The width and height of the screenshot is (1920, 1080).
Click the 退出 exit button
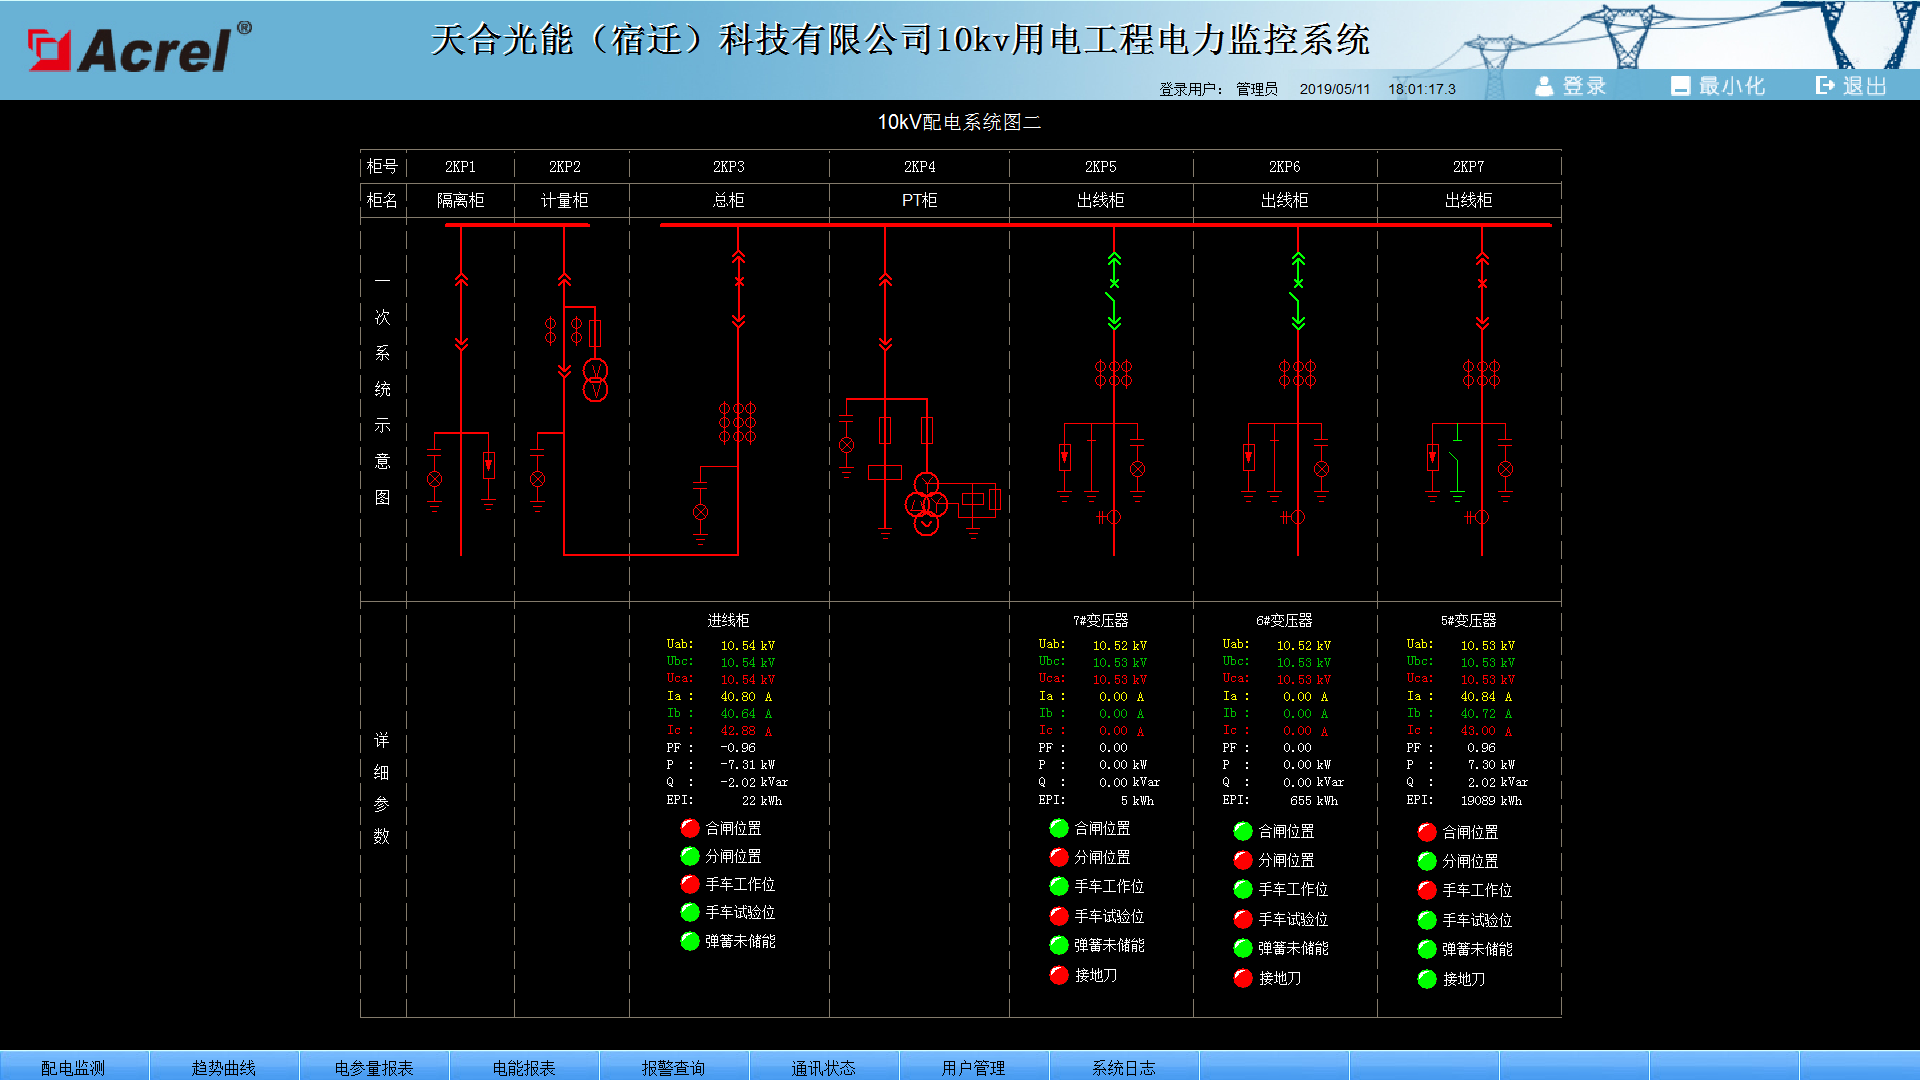coord(1851,86)
